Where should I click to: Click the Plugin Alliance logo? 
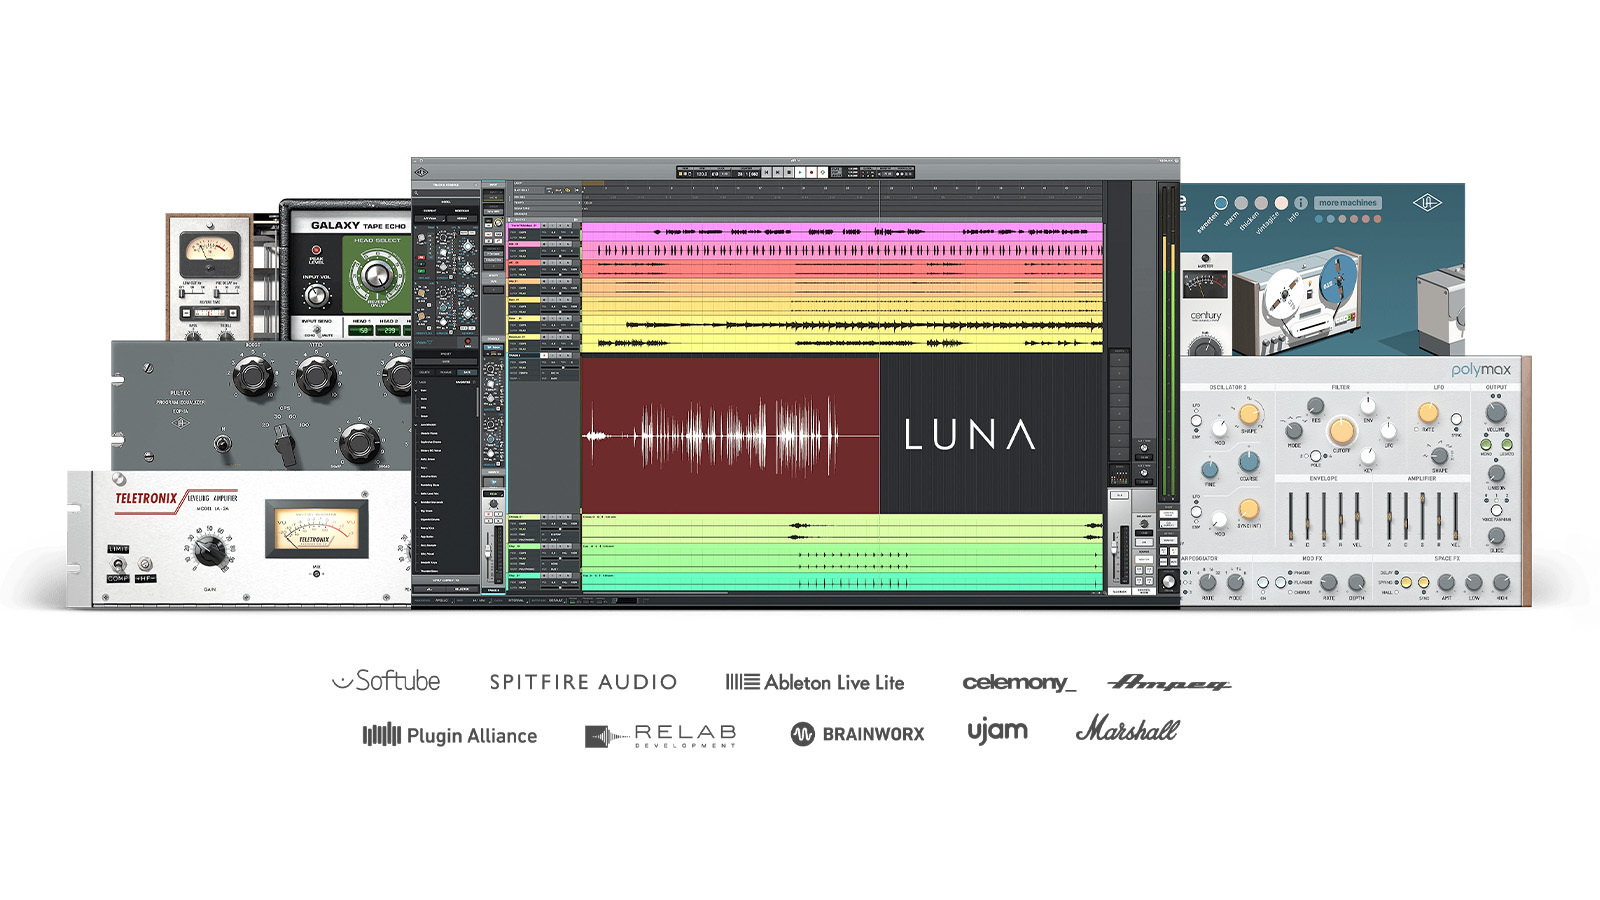pyautogui.click(x=450, y=735)
